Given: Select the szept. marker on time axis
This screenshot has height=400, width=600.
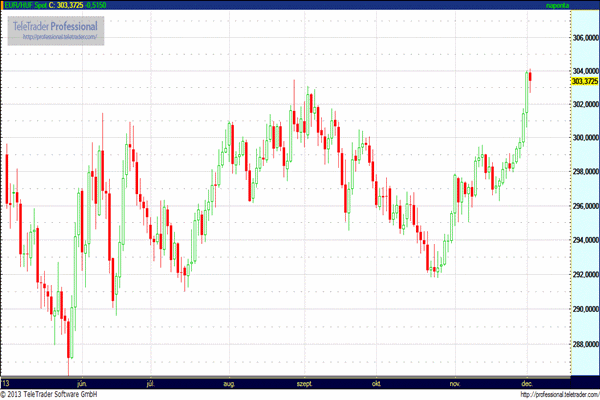Looking at the screenshot, I should [x=305, y=384].
